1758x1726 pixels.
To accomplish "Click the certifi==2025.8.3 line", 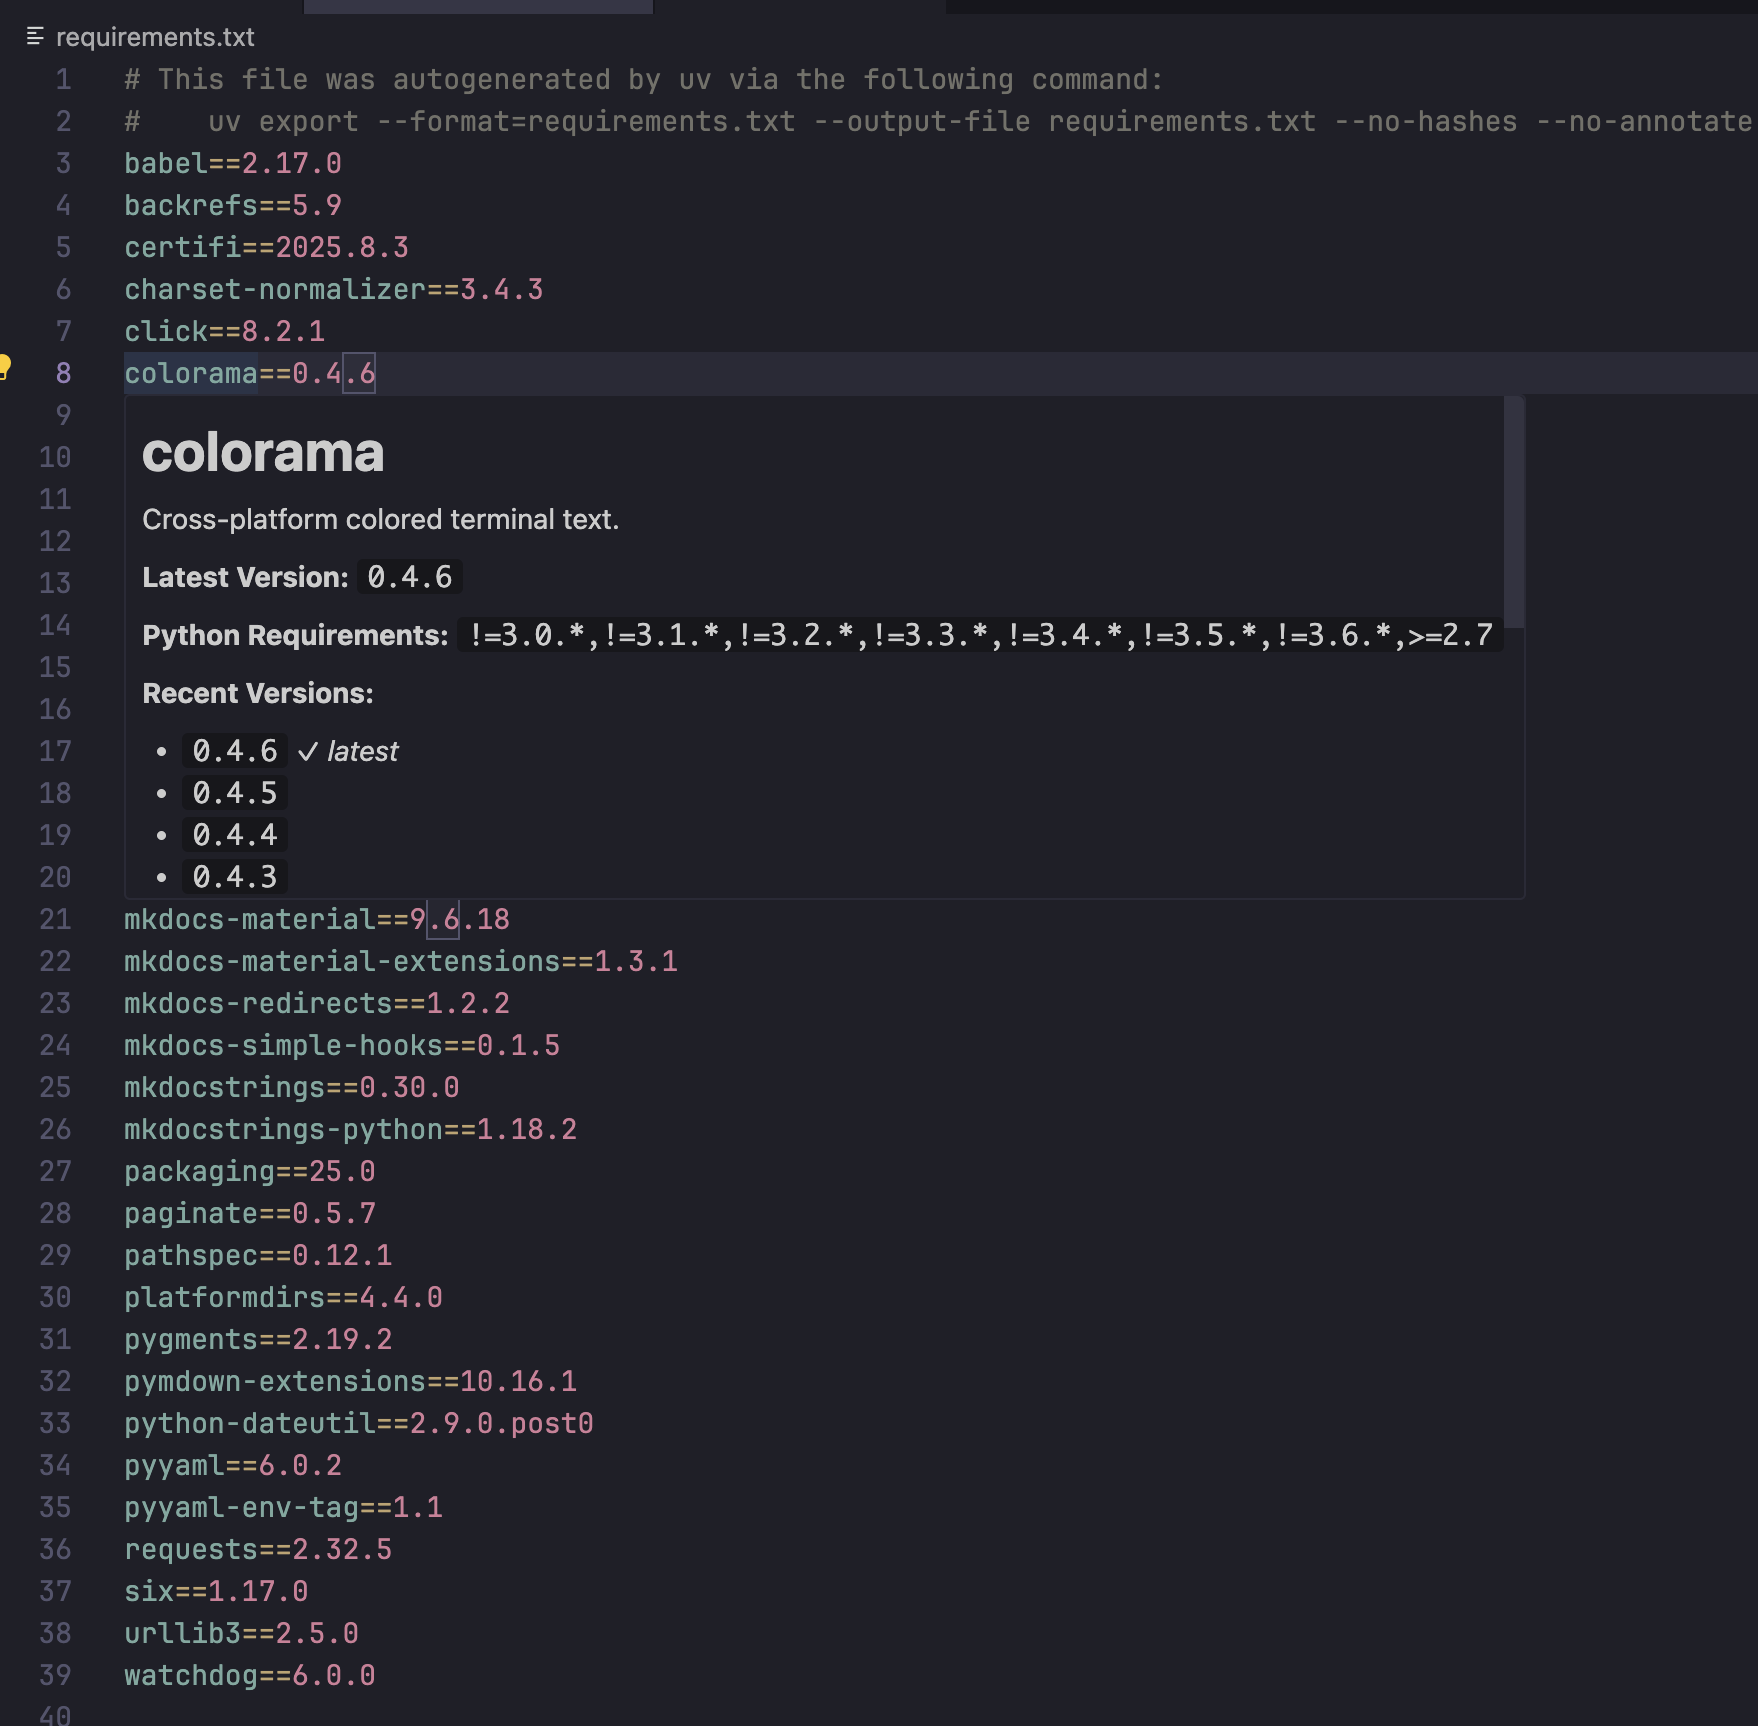I will click(266, 247).
